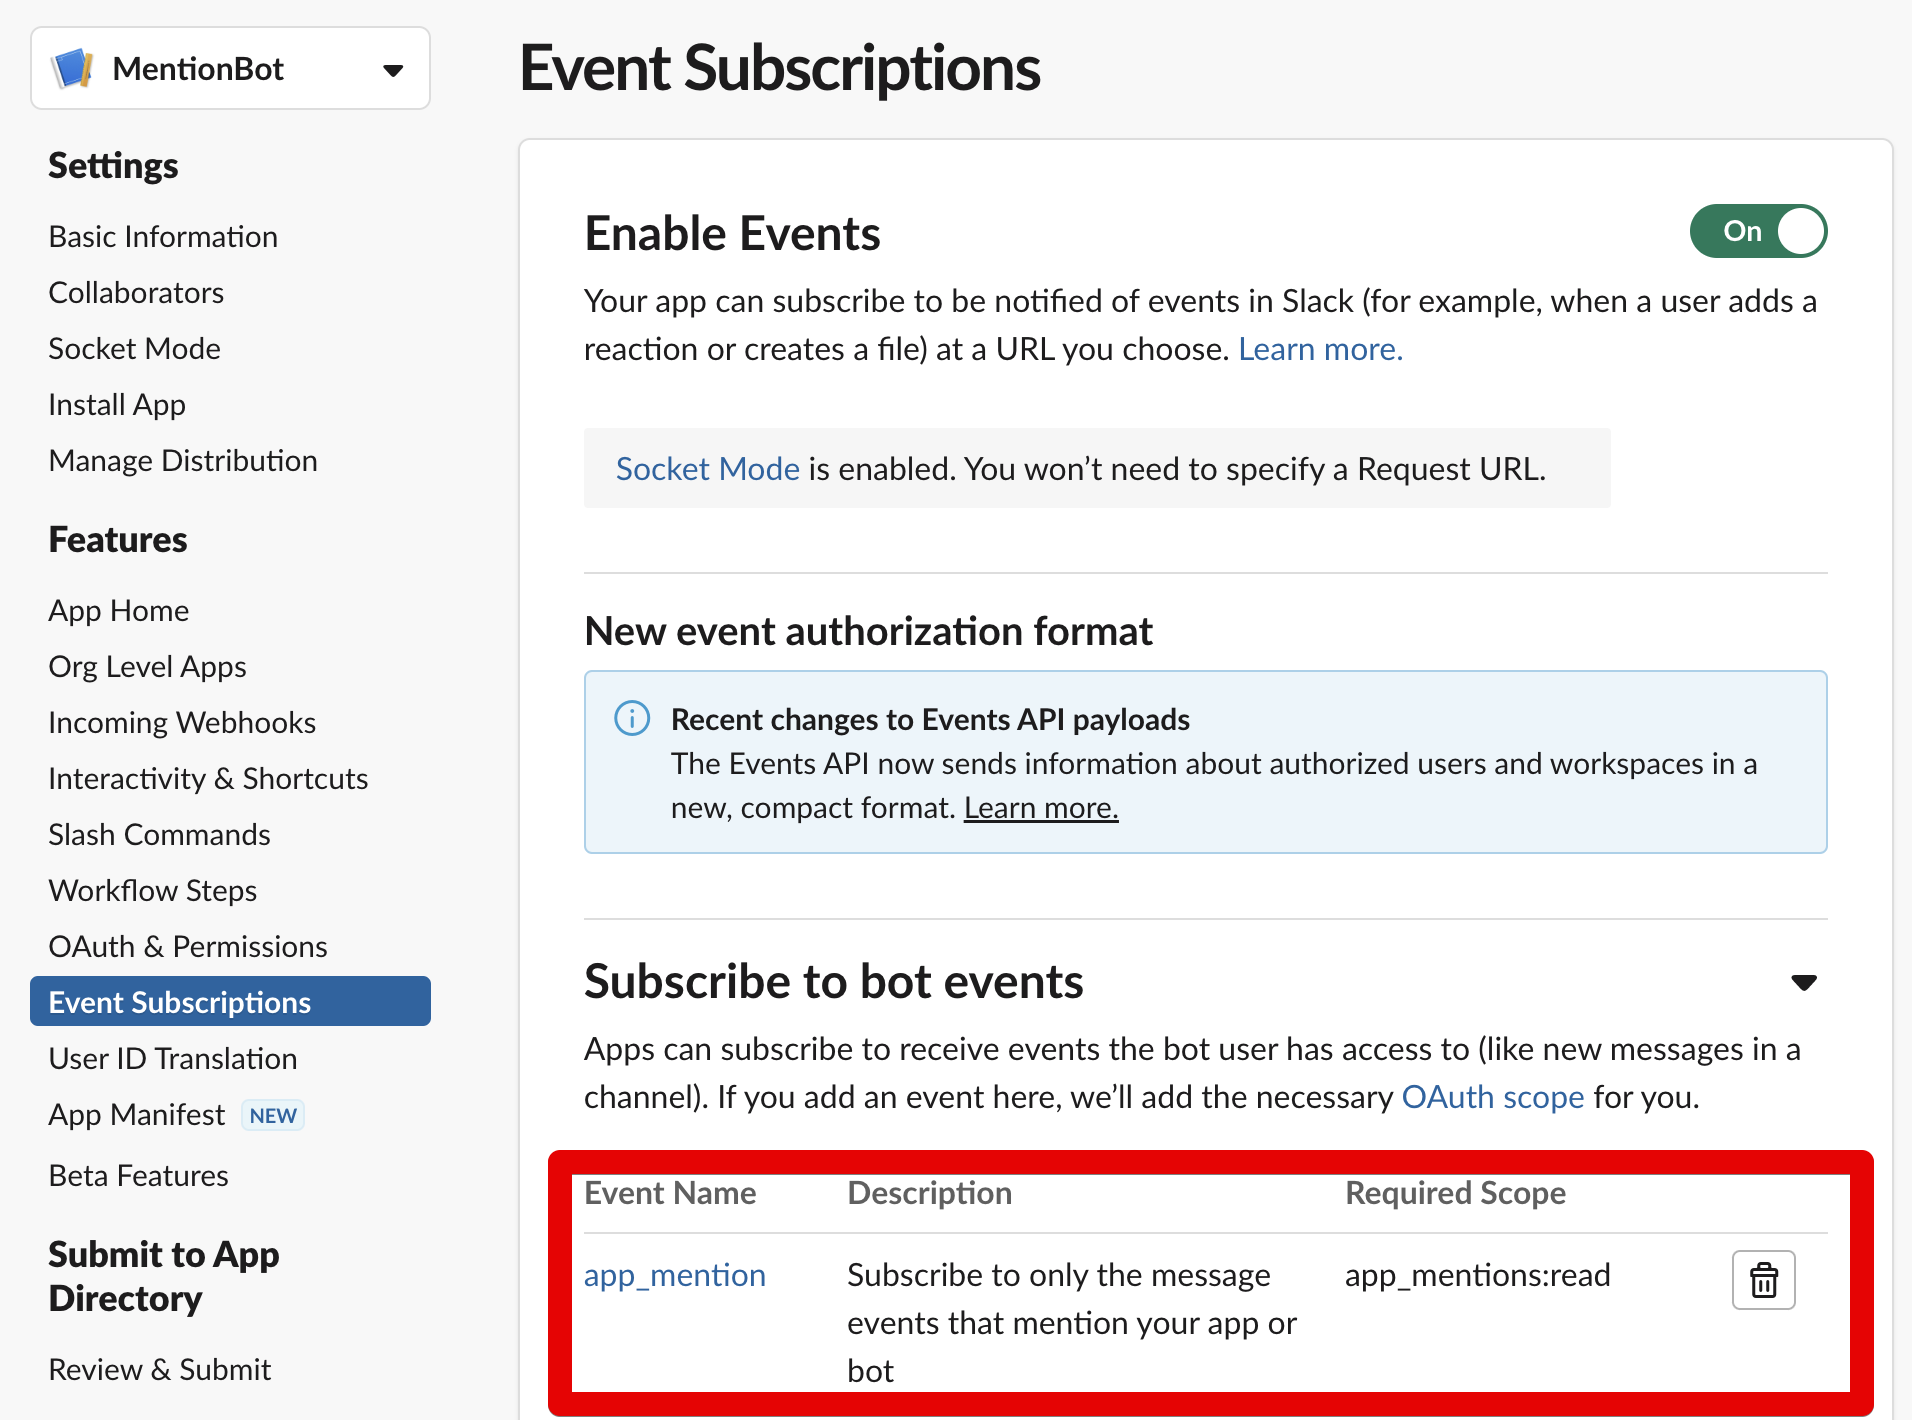Click the Subscribe to bot events heading
This screenshot has width=1912, height=1420.
[834, 982]
